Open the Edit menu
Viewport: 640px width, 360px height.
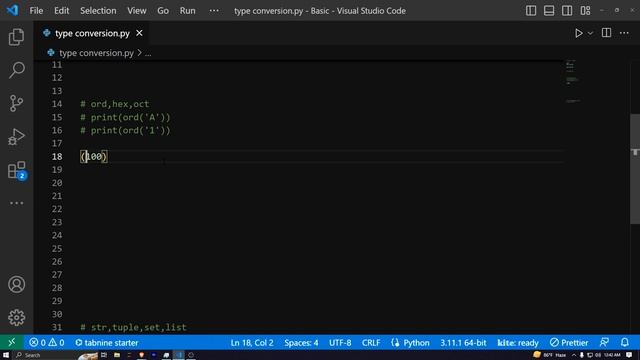pos(61,11)
